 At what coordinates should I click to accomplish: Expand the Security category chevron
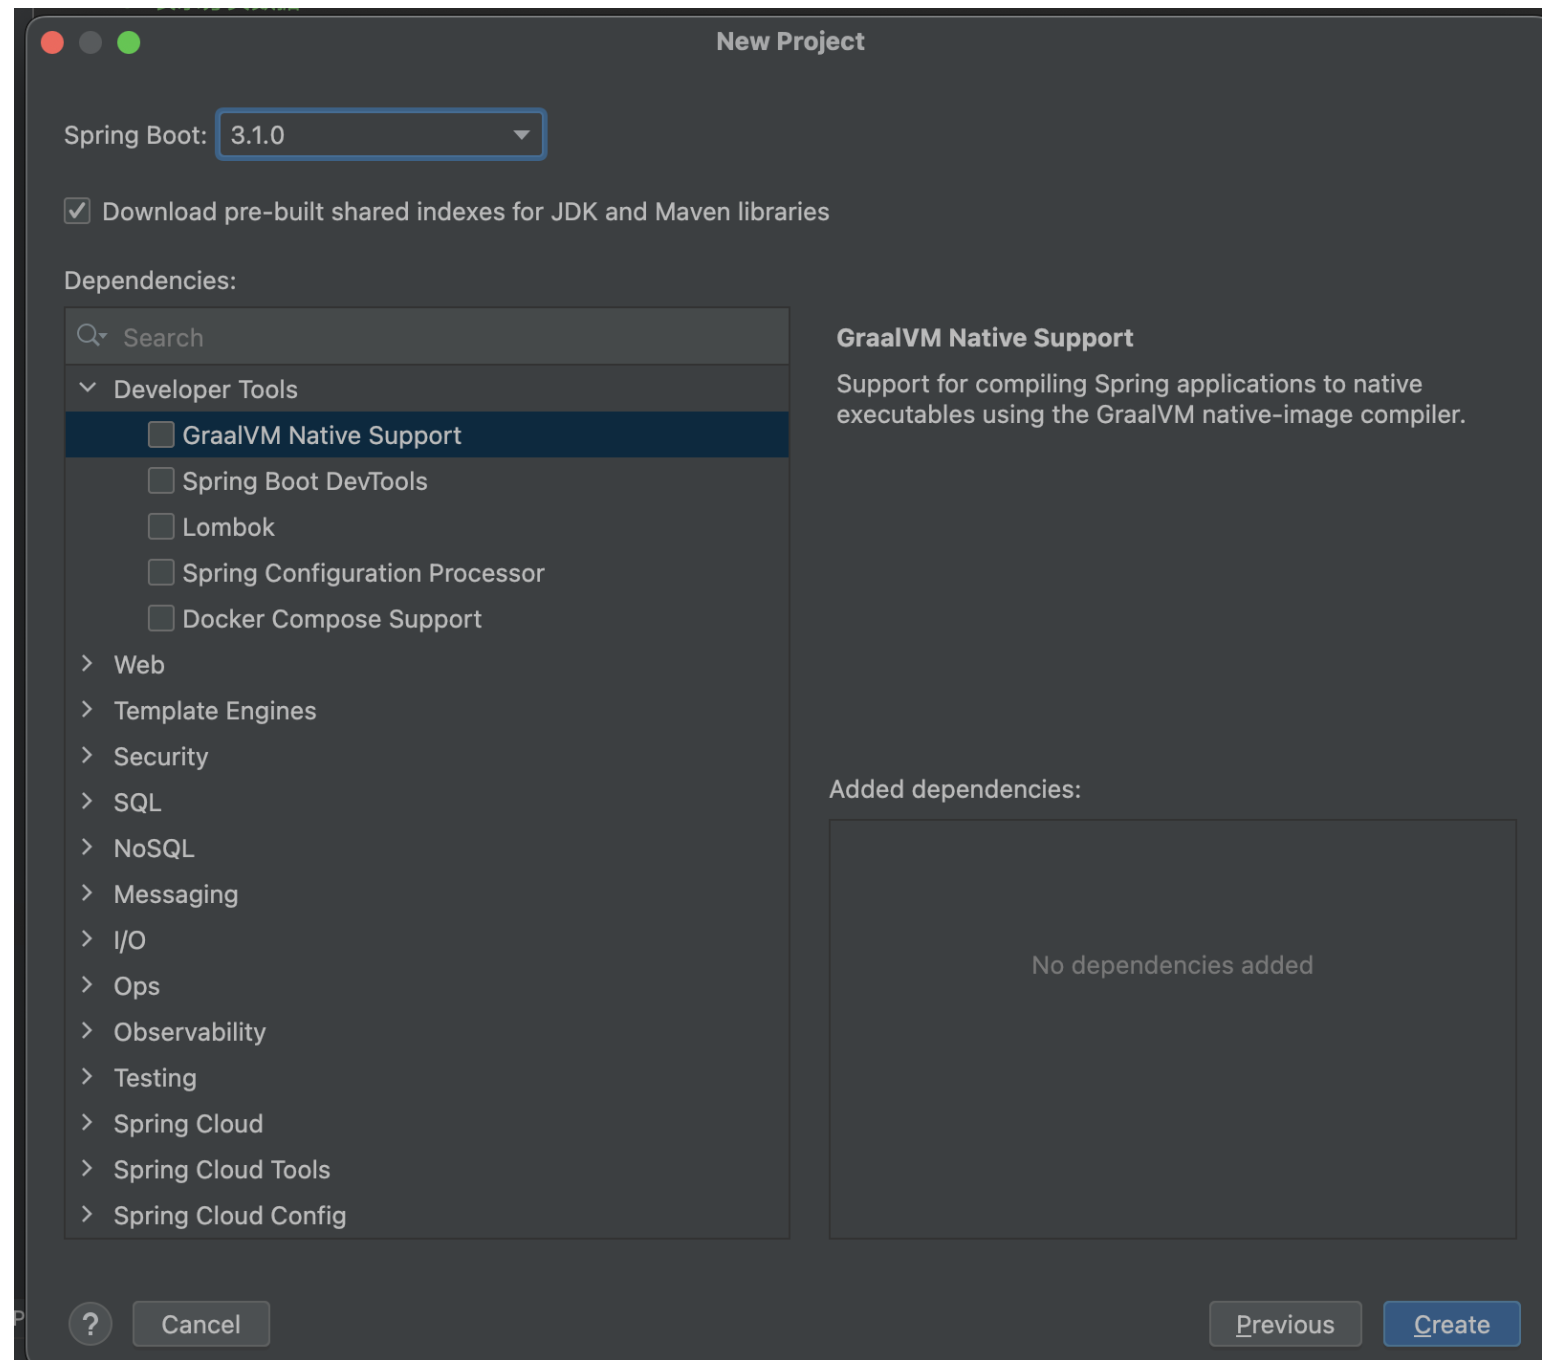(x=88, y=756)
